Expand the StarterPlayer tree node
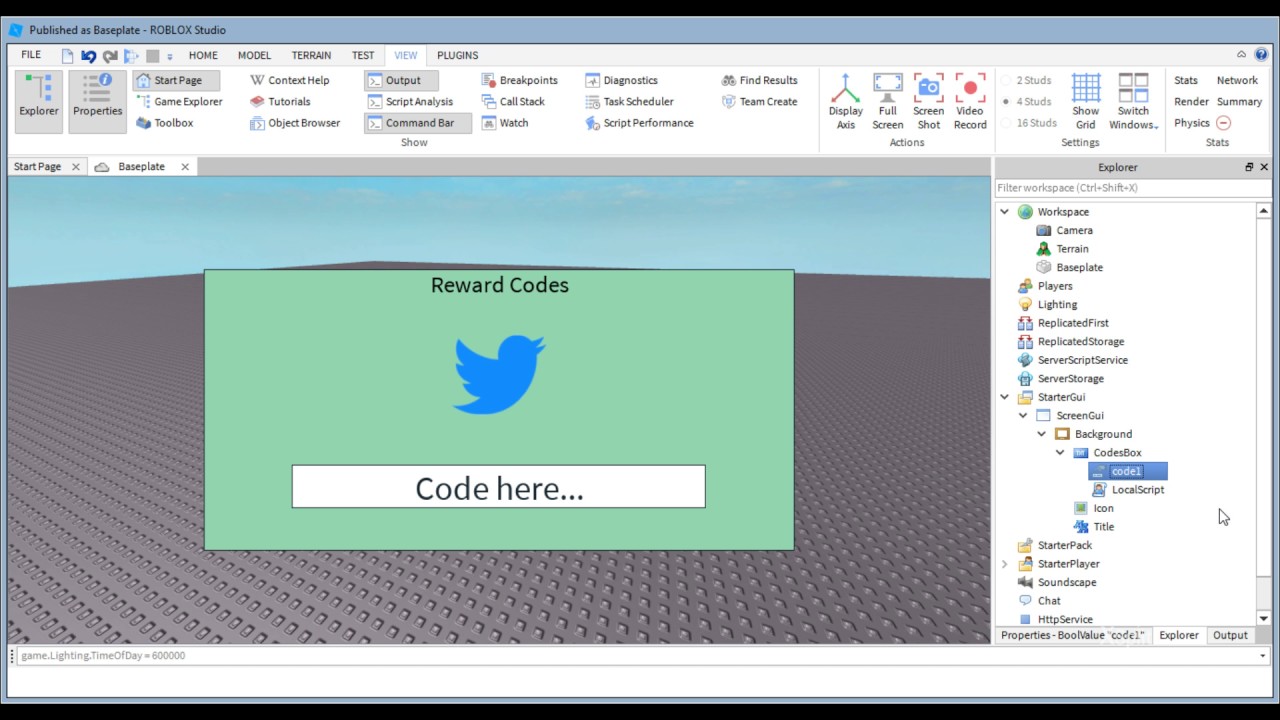Viewport: 1280px width, 720px height. [x=1004, y=564]
